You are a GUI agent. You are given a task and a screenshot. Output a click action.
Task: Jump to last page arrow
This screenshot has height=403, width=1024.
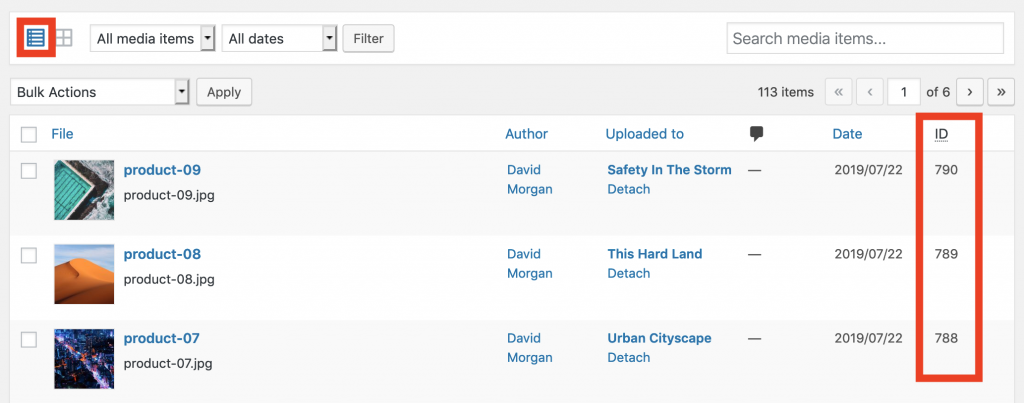click(x=1000, y=92)
